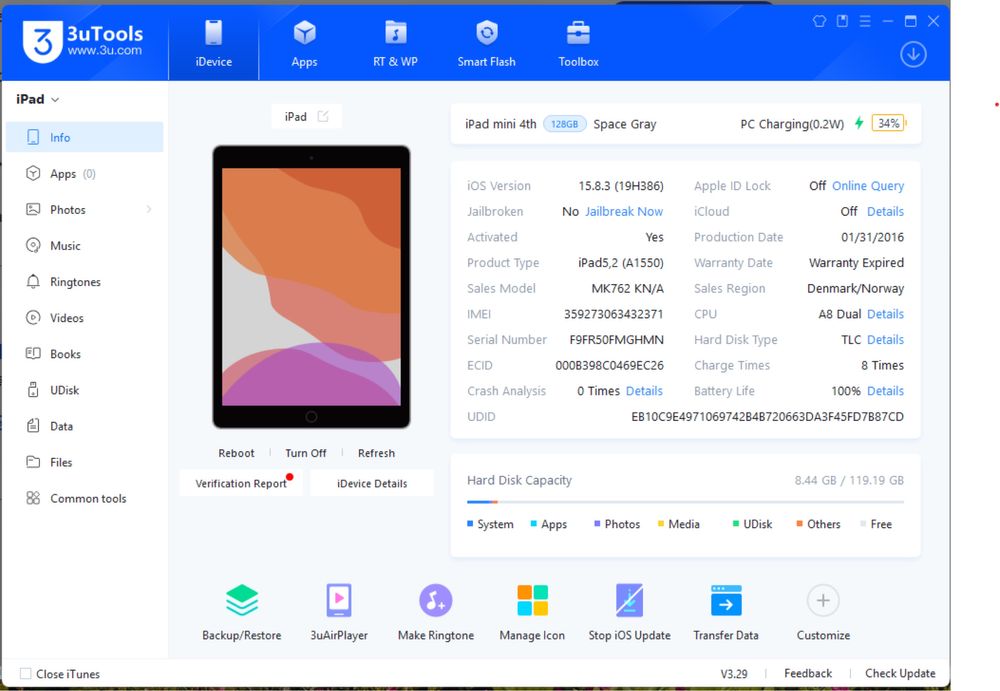Open Battery Life Details link
This screenshot has height=691, width=1000.
tap(885, 390)
